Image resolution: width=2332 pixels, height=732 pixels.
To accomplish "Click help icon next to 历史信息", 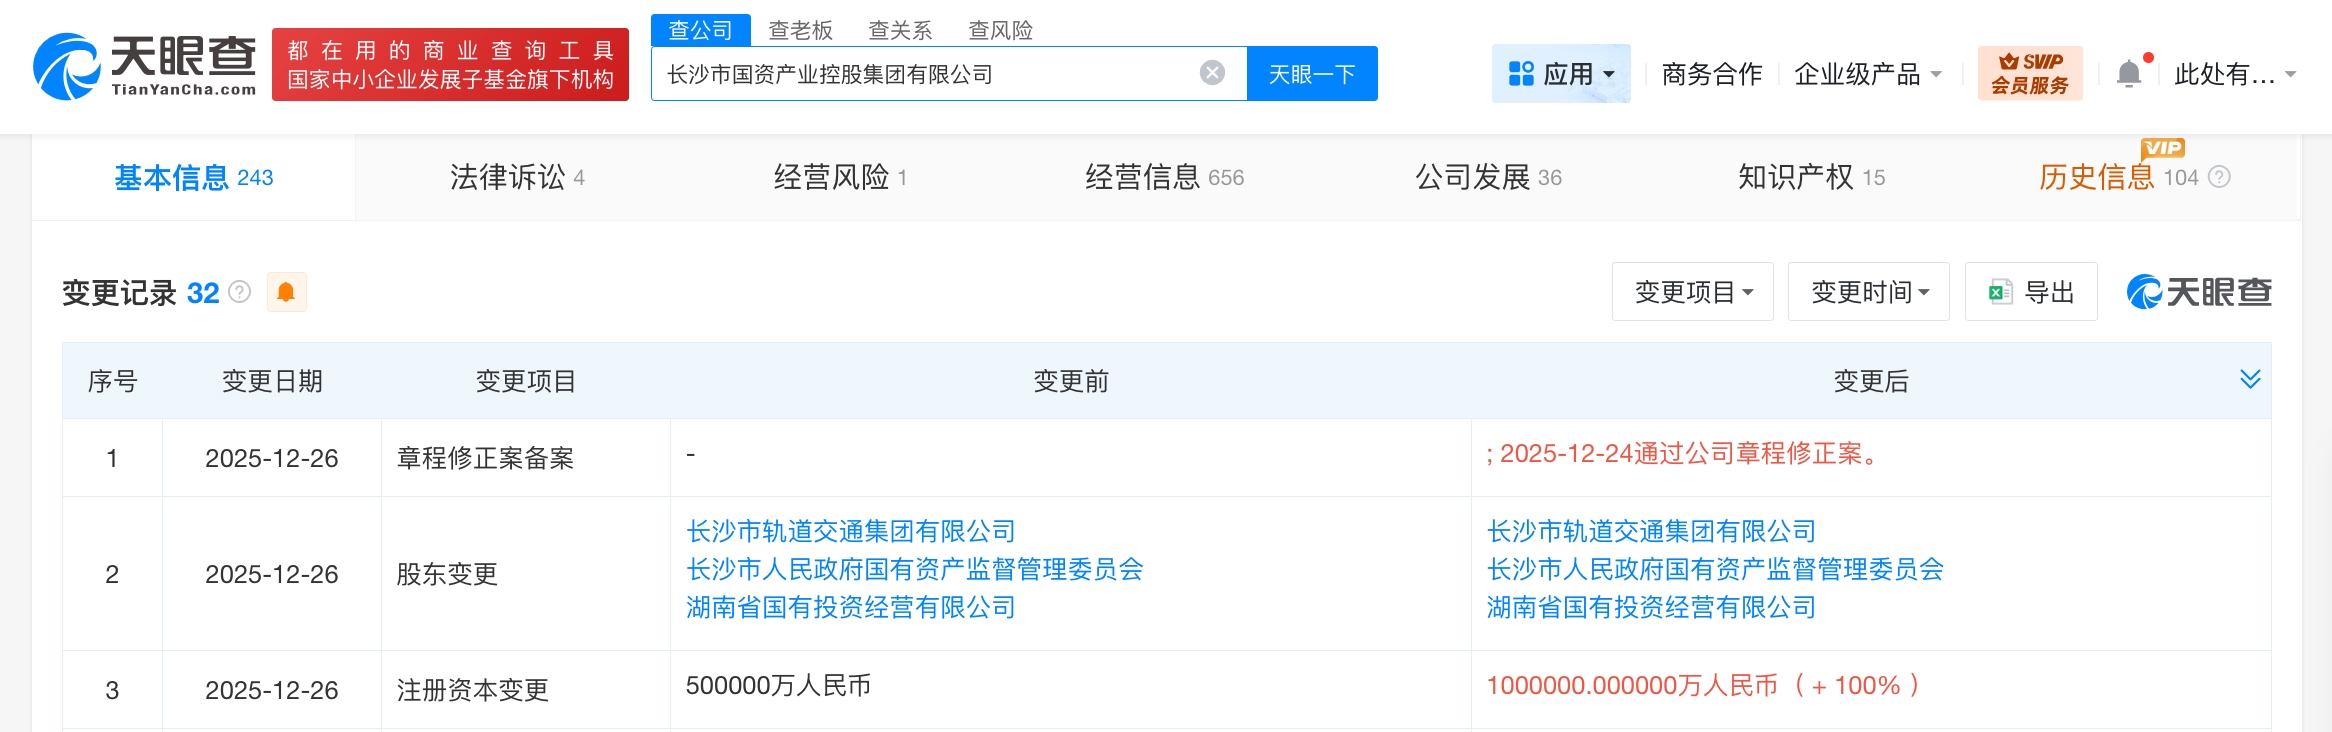I will click(x=2219, y=177).
